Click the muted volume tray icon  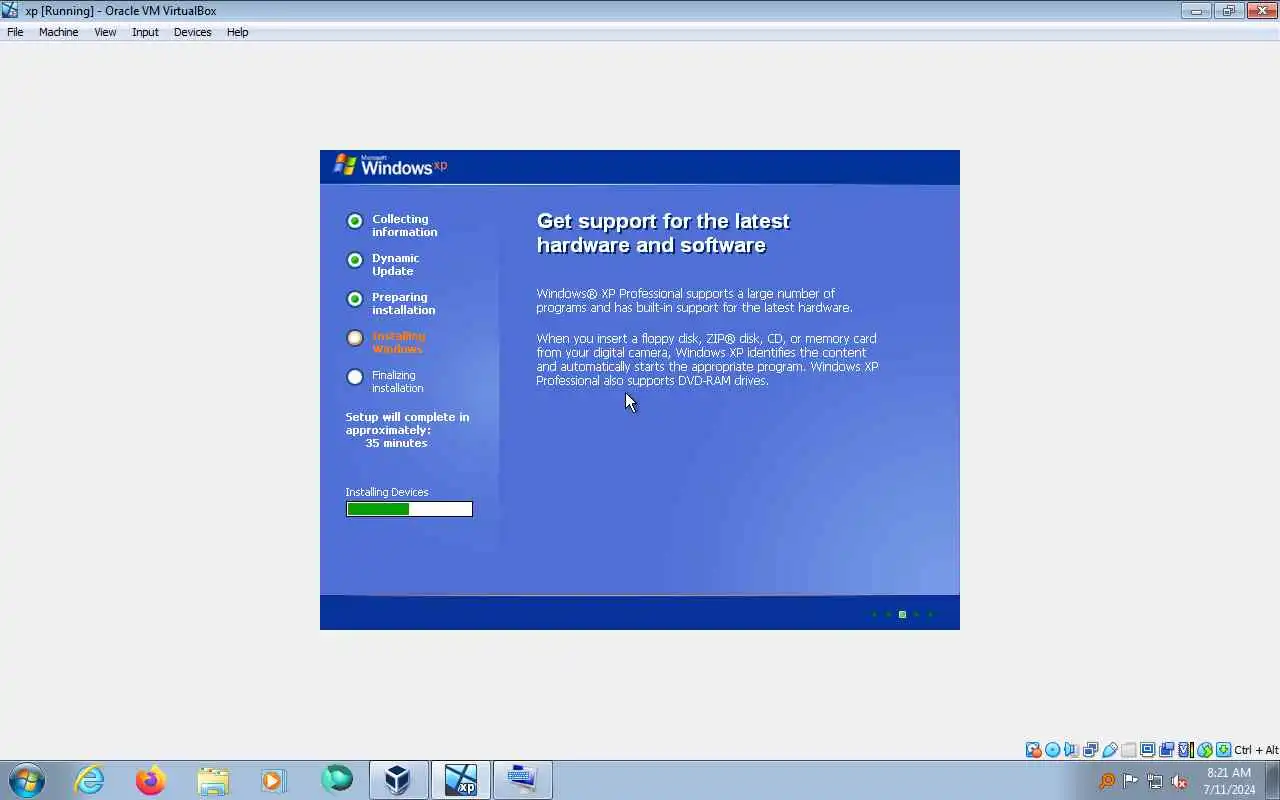click(x=1179, y=781)
